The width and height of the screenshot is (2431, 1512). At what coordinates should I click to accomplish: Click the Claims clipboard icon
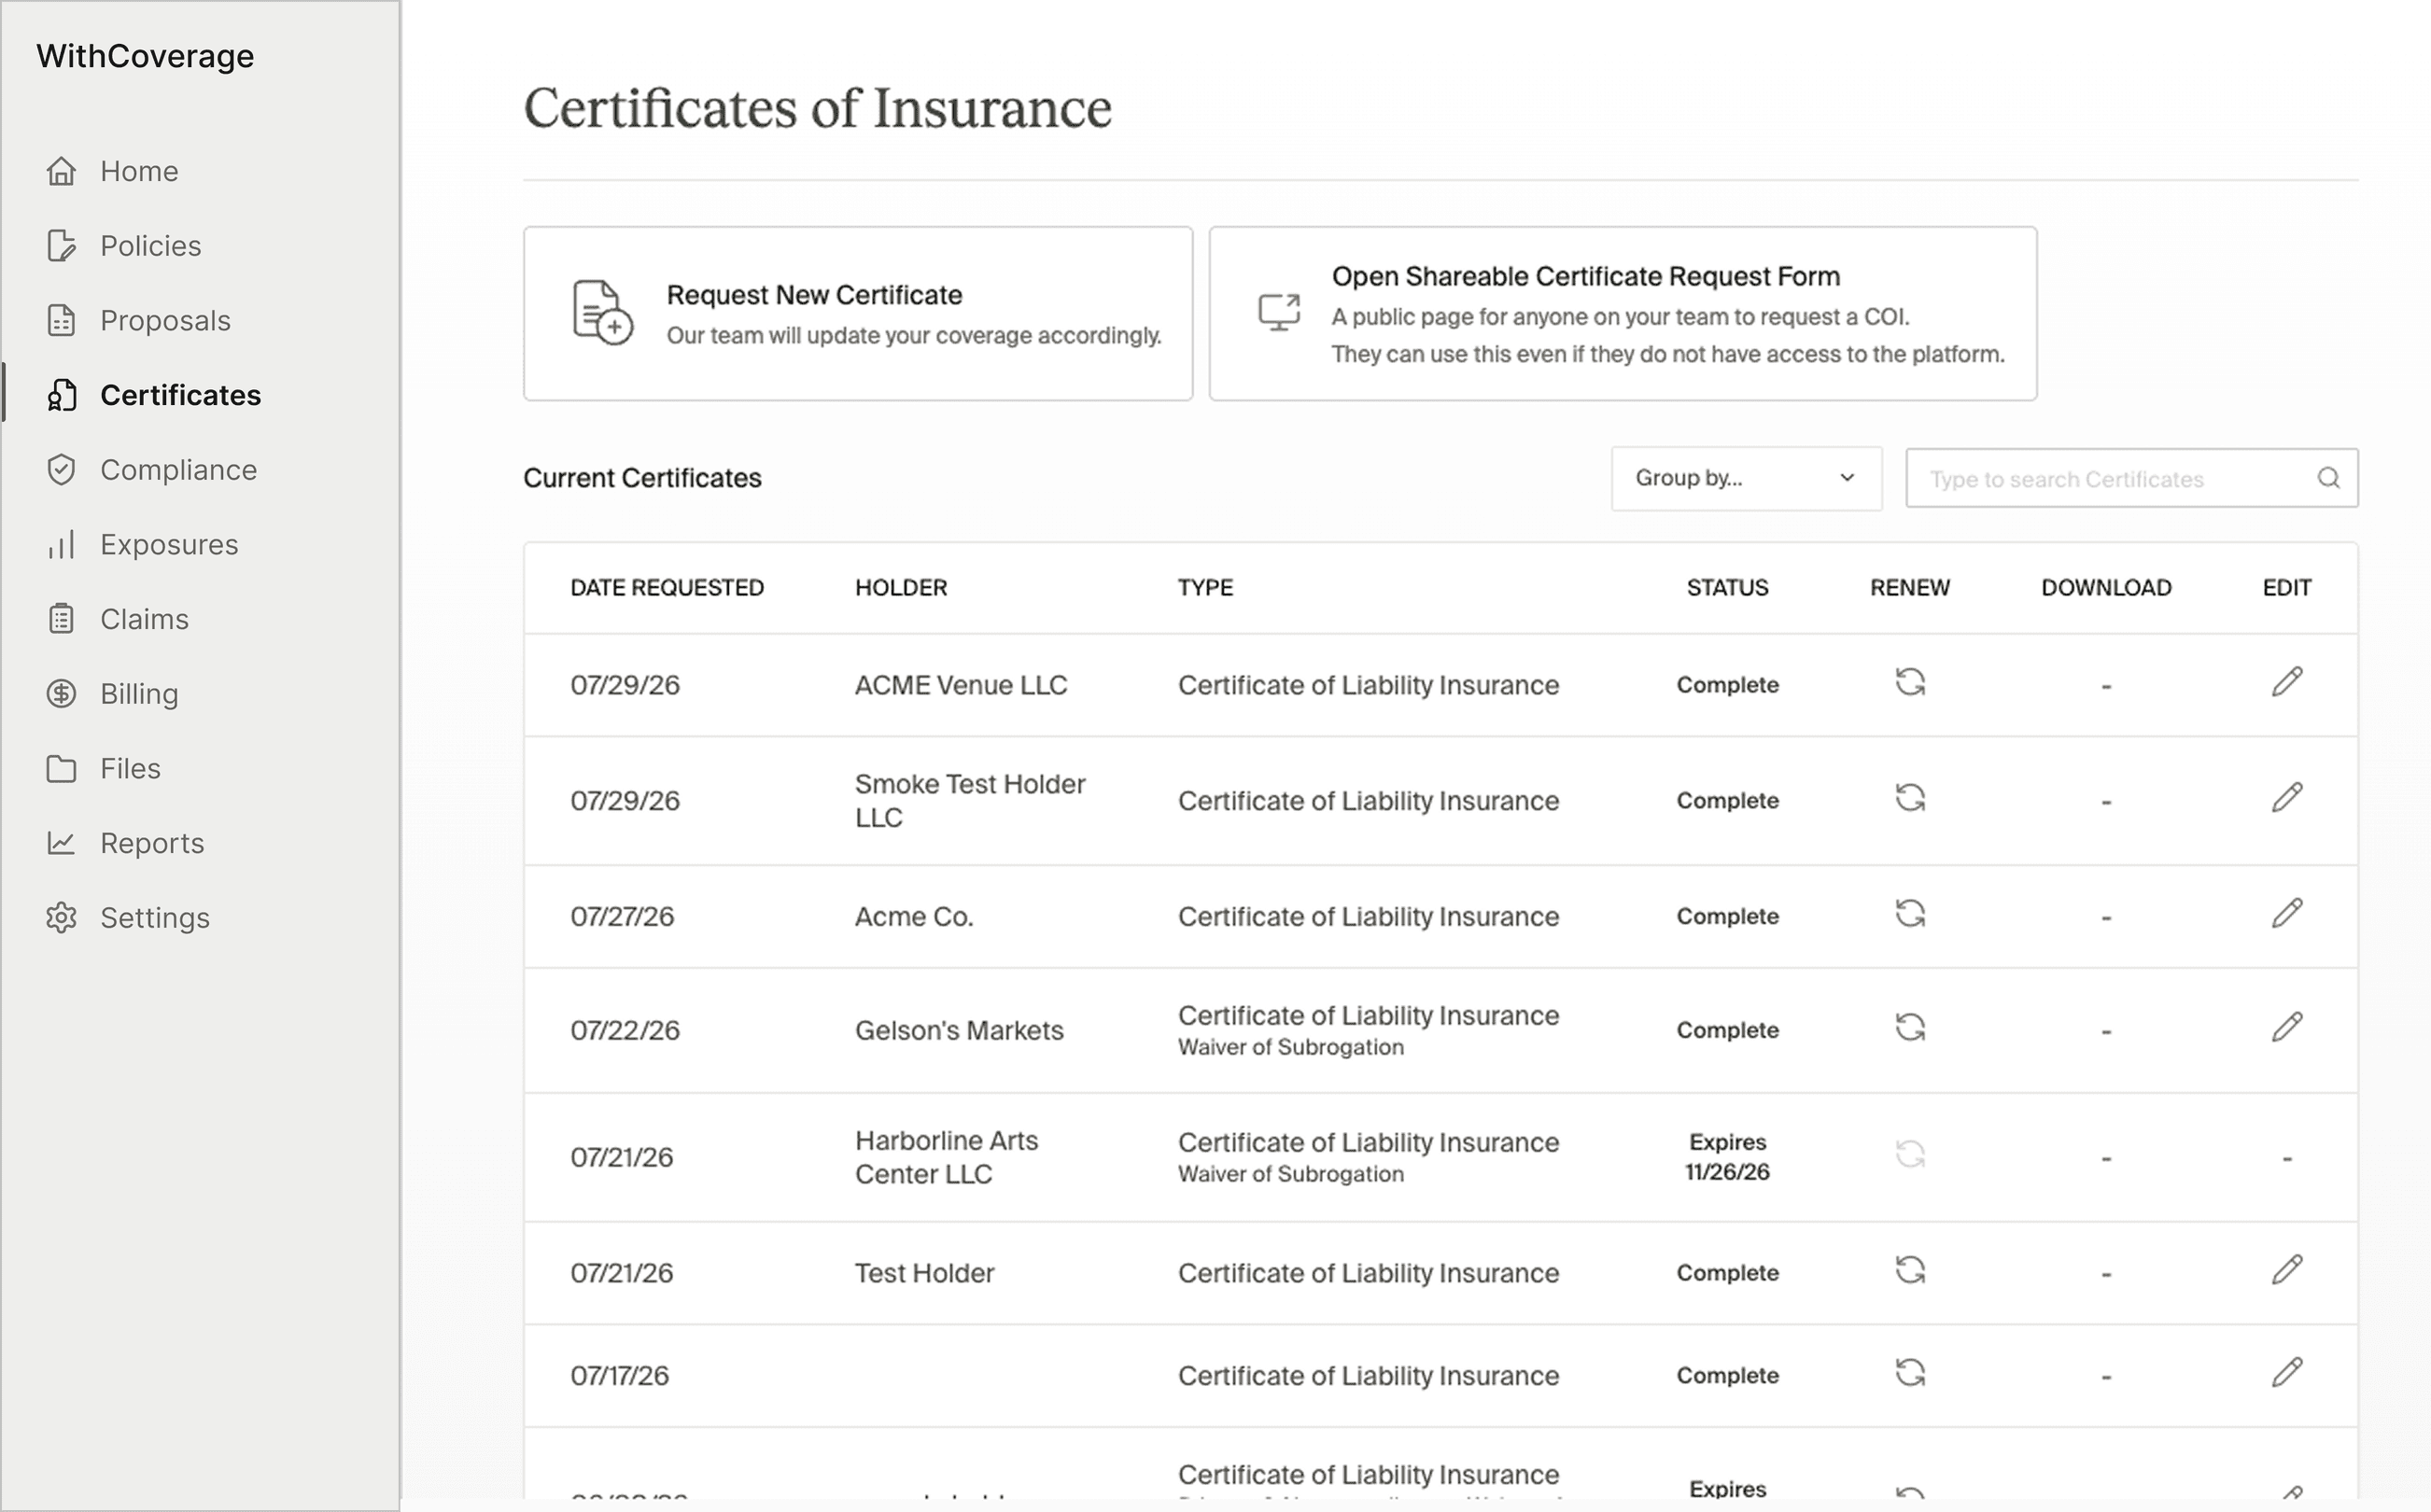click(x=61, y=619)
